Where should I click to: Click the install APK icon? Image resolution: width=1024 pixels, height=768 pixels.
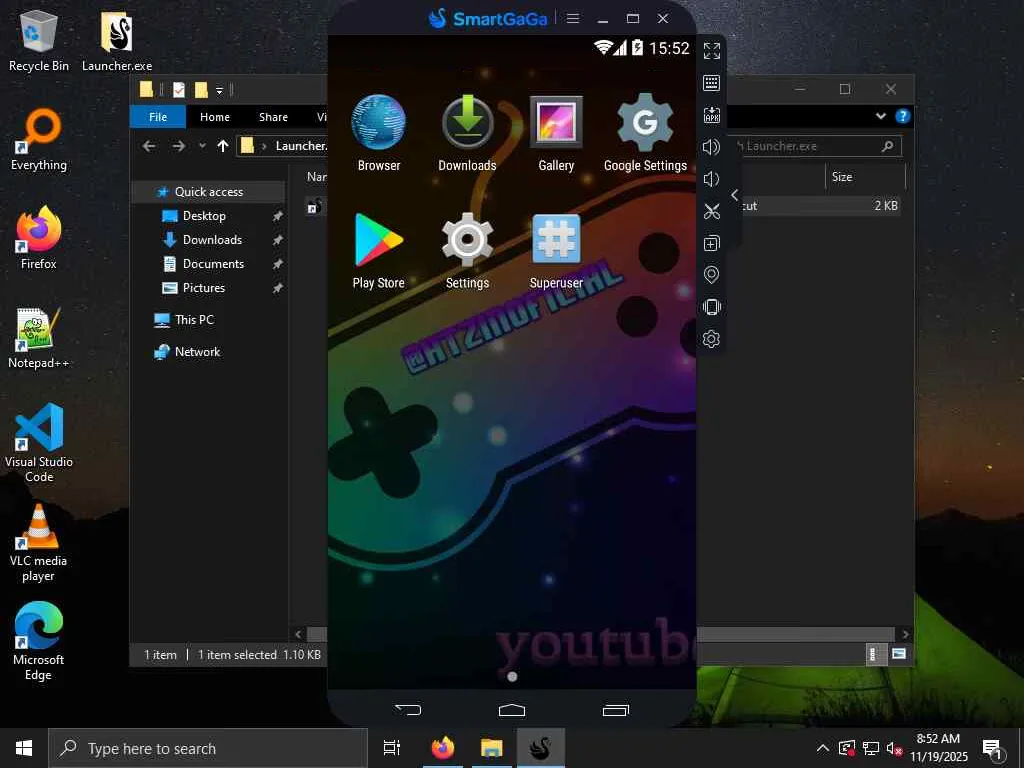pos(712,115)
